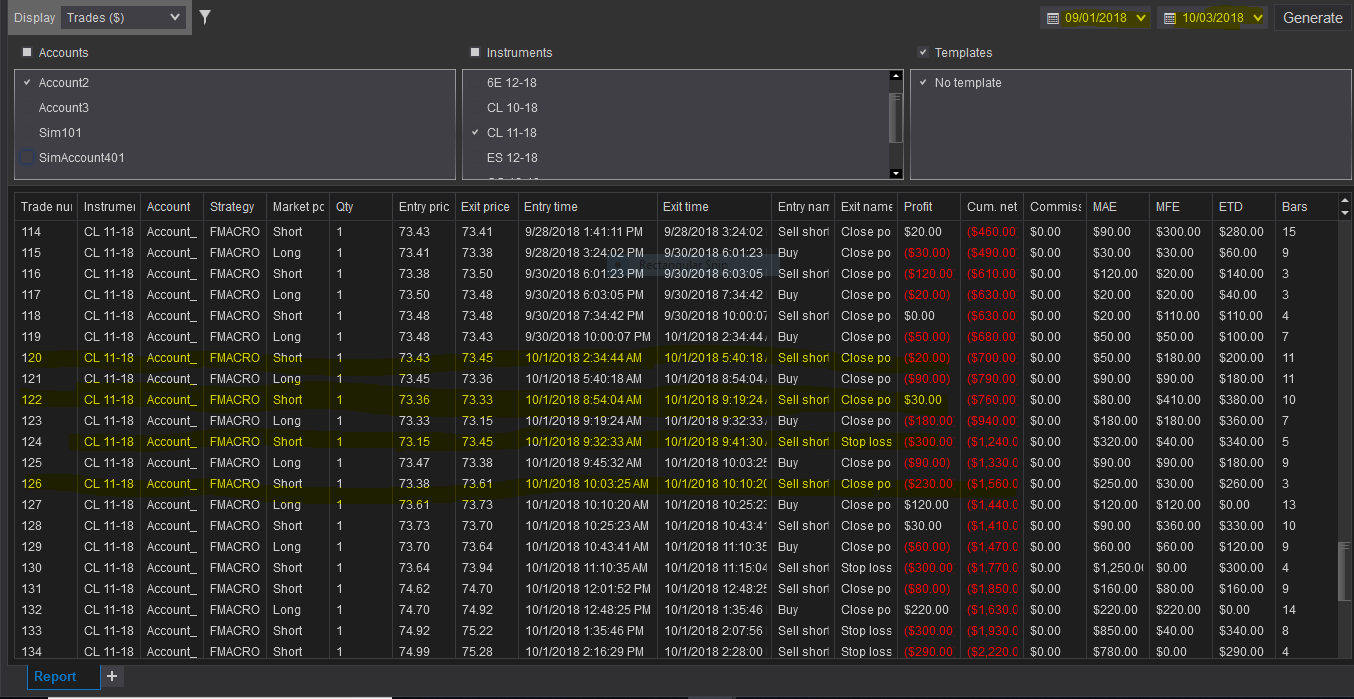Viewport: 1354px width, 699px height.
Task: Add a new tab with the plus icon
Action: pyautogui.click(x=112, y=676)
